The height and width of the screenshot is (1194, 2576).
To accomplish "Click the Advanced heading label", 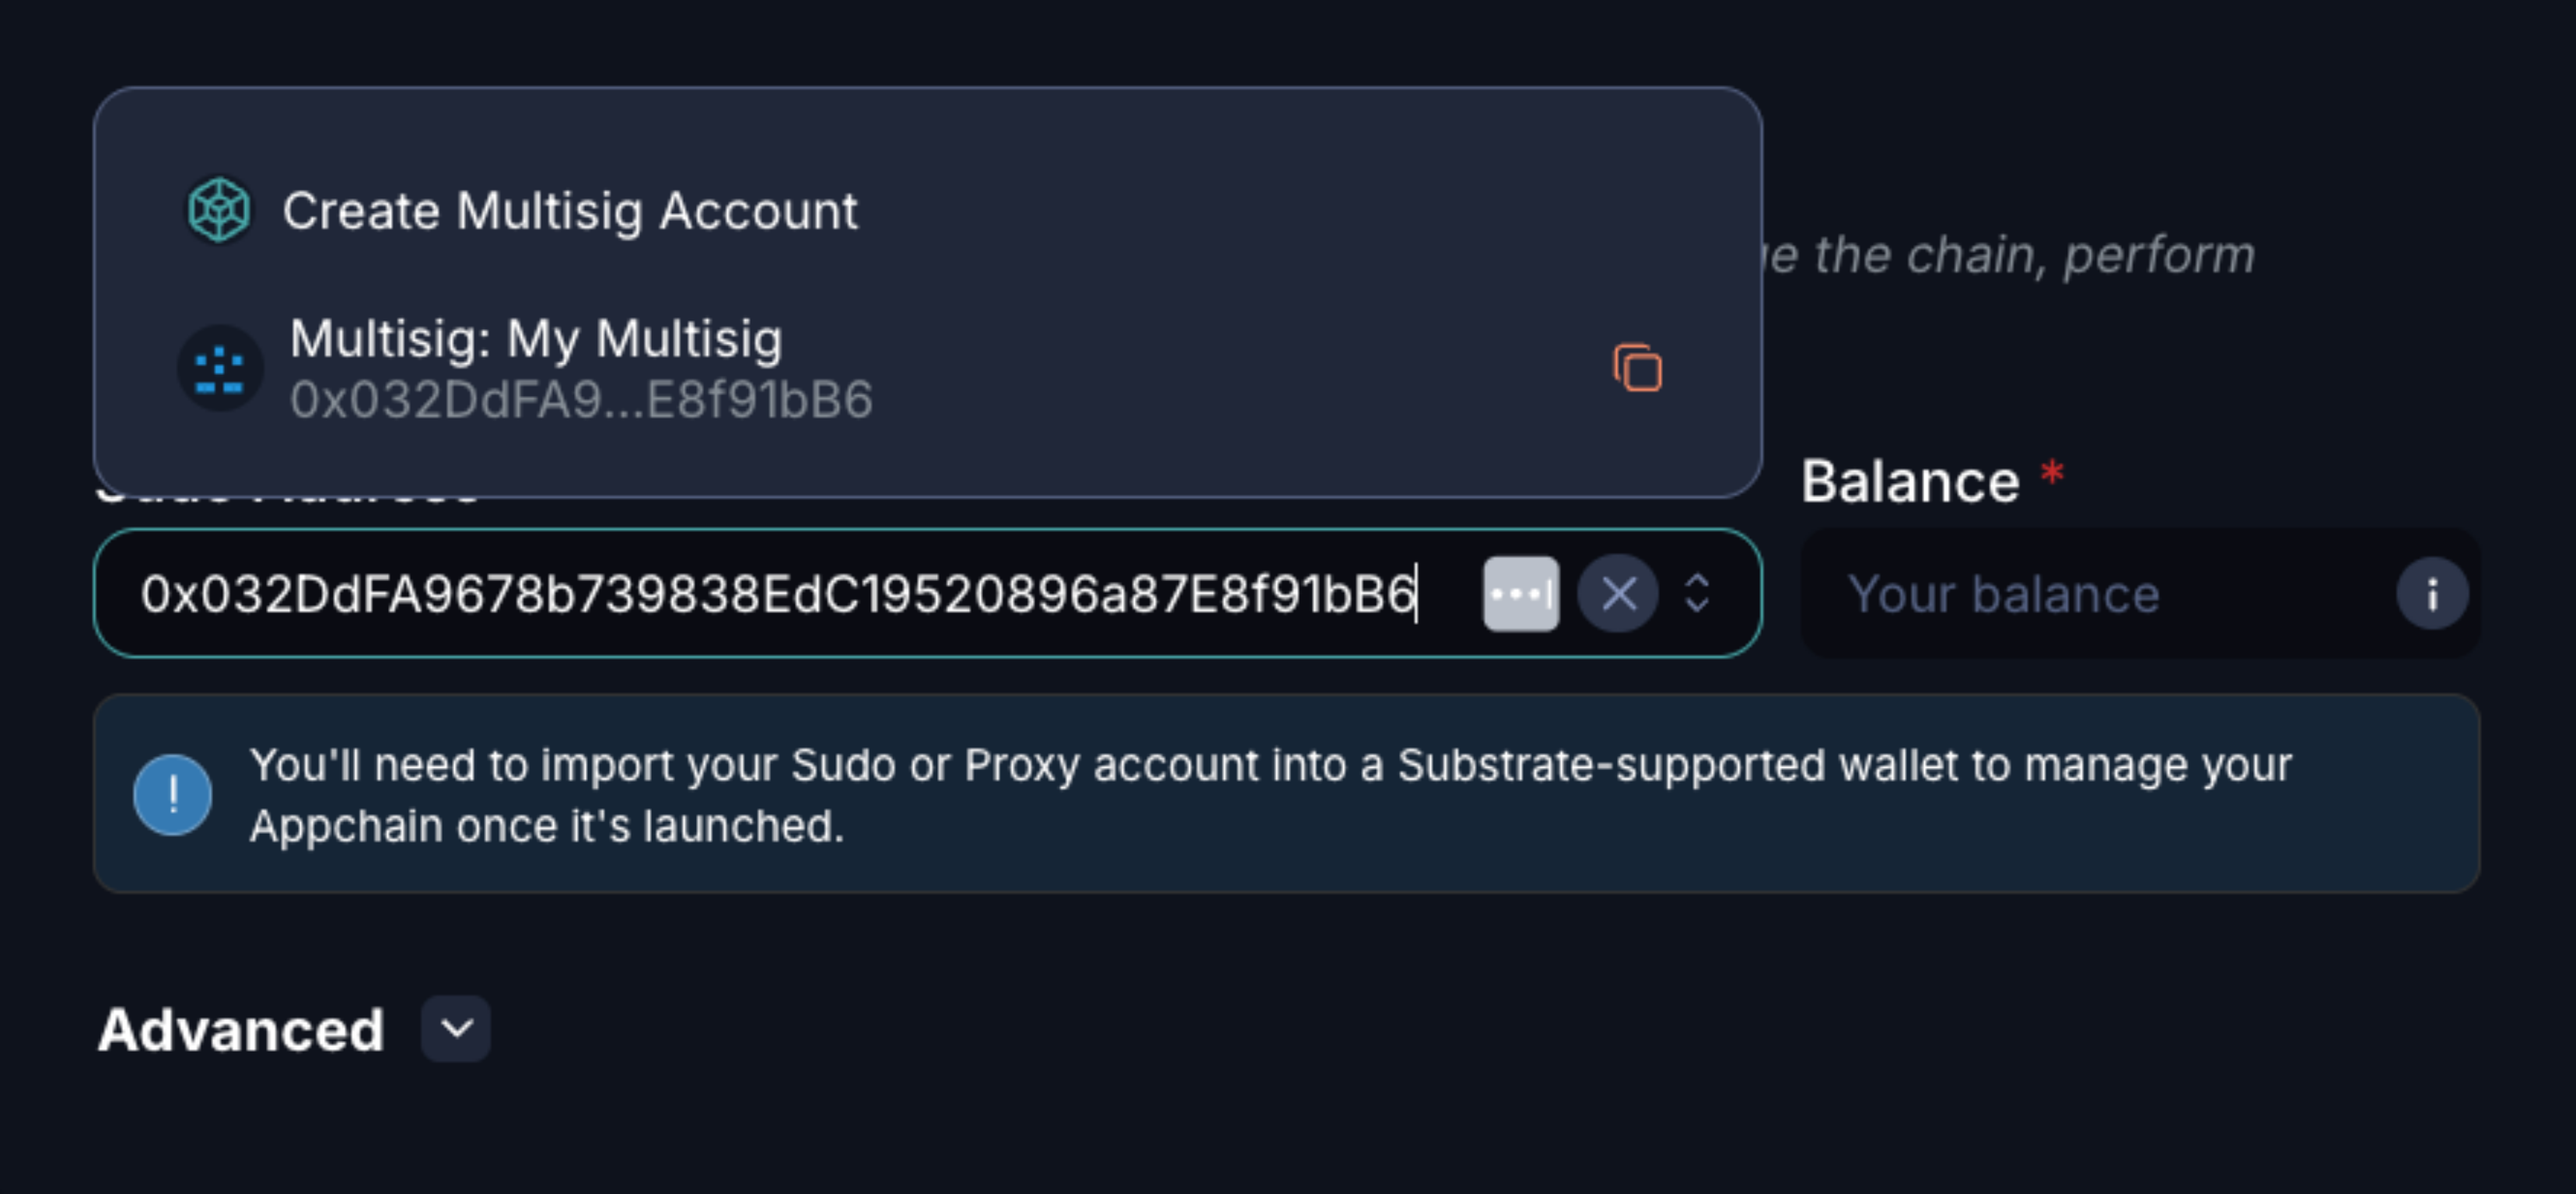I will point(241,1030).
